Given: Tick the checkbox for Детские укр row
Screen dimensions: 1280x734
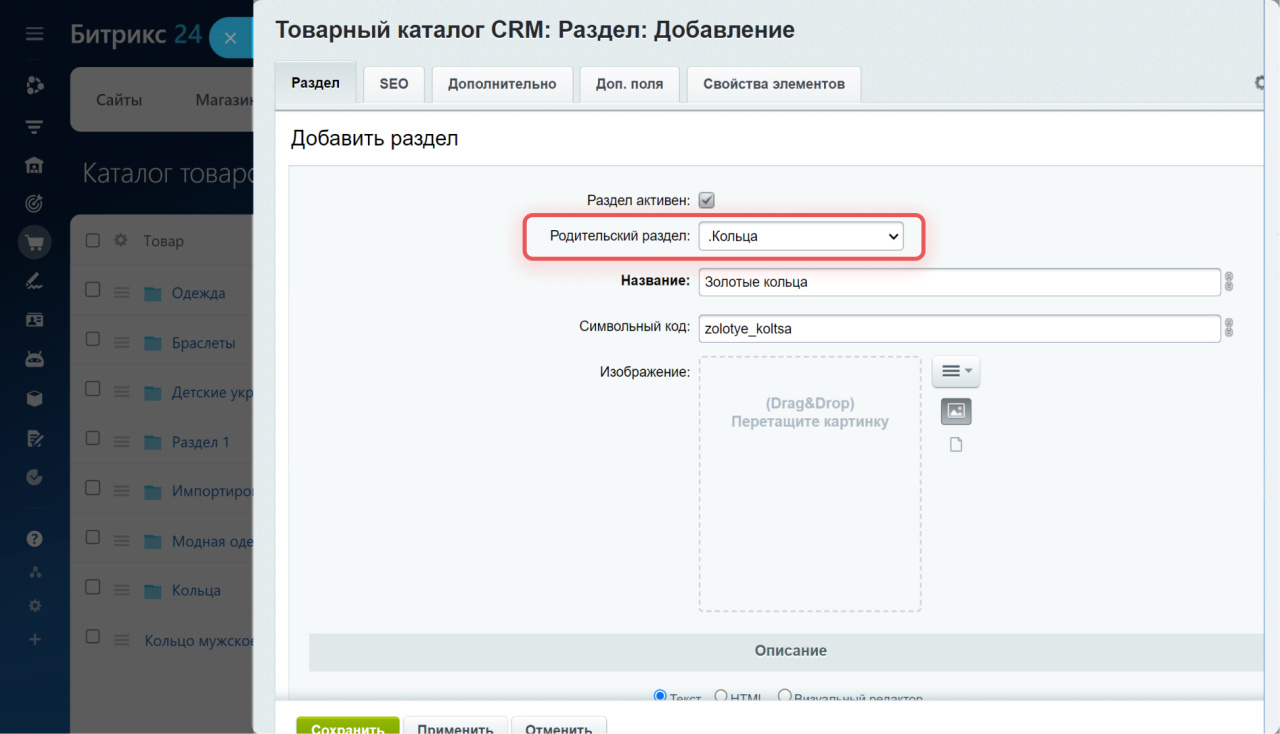Looking at the screenshot, I should 93,389.
